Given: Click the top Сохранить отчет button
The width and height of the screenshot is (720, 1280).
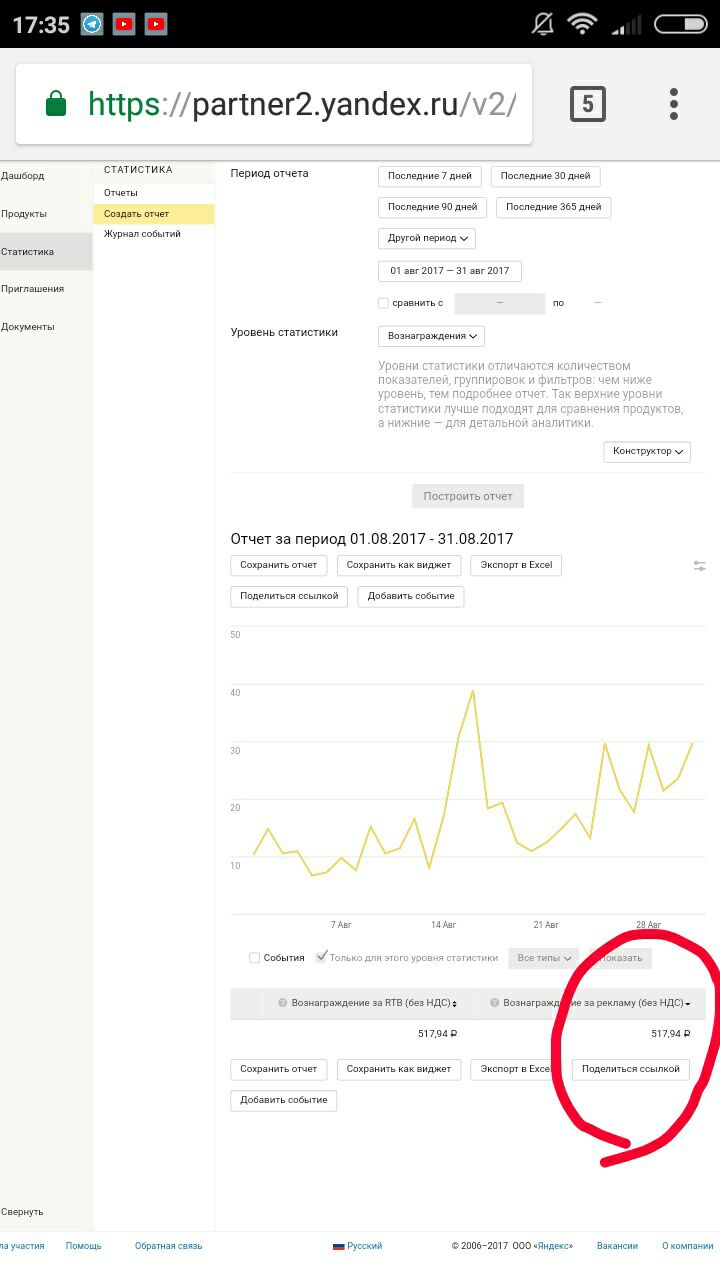Looking at the screenshot, I should pyautogui.click(x=279, y=565).
